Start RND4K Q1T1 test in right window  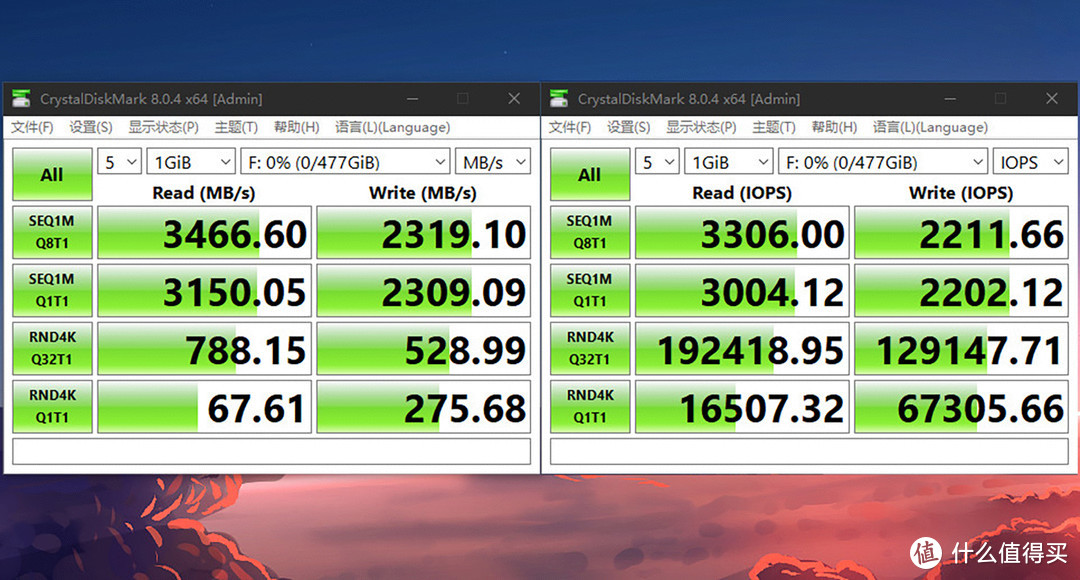[x=590, y=406]
